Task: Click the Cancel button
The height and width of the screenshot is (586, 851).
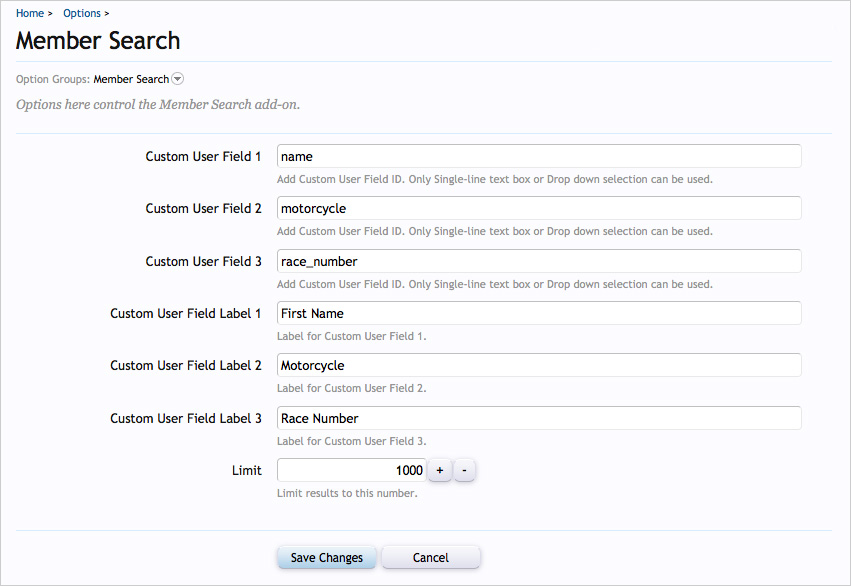Action: point(431,557)
